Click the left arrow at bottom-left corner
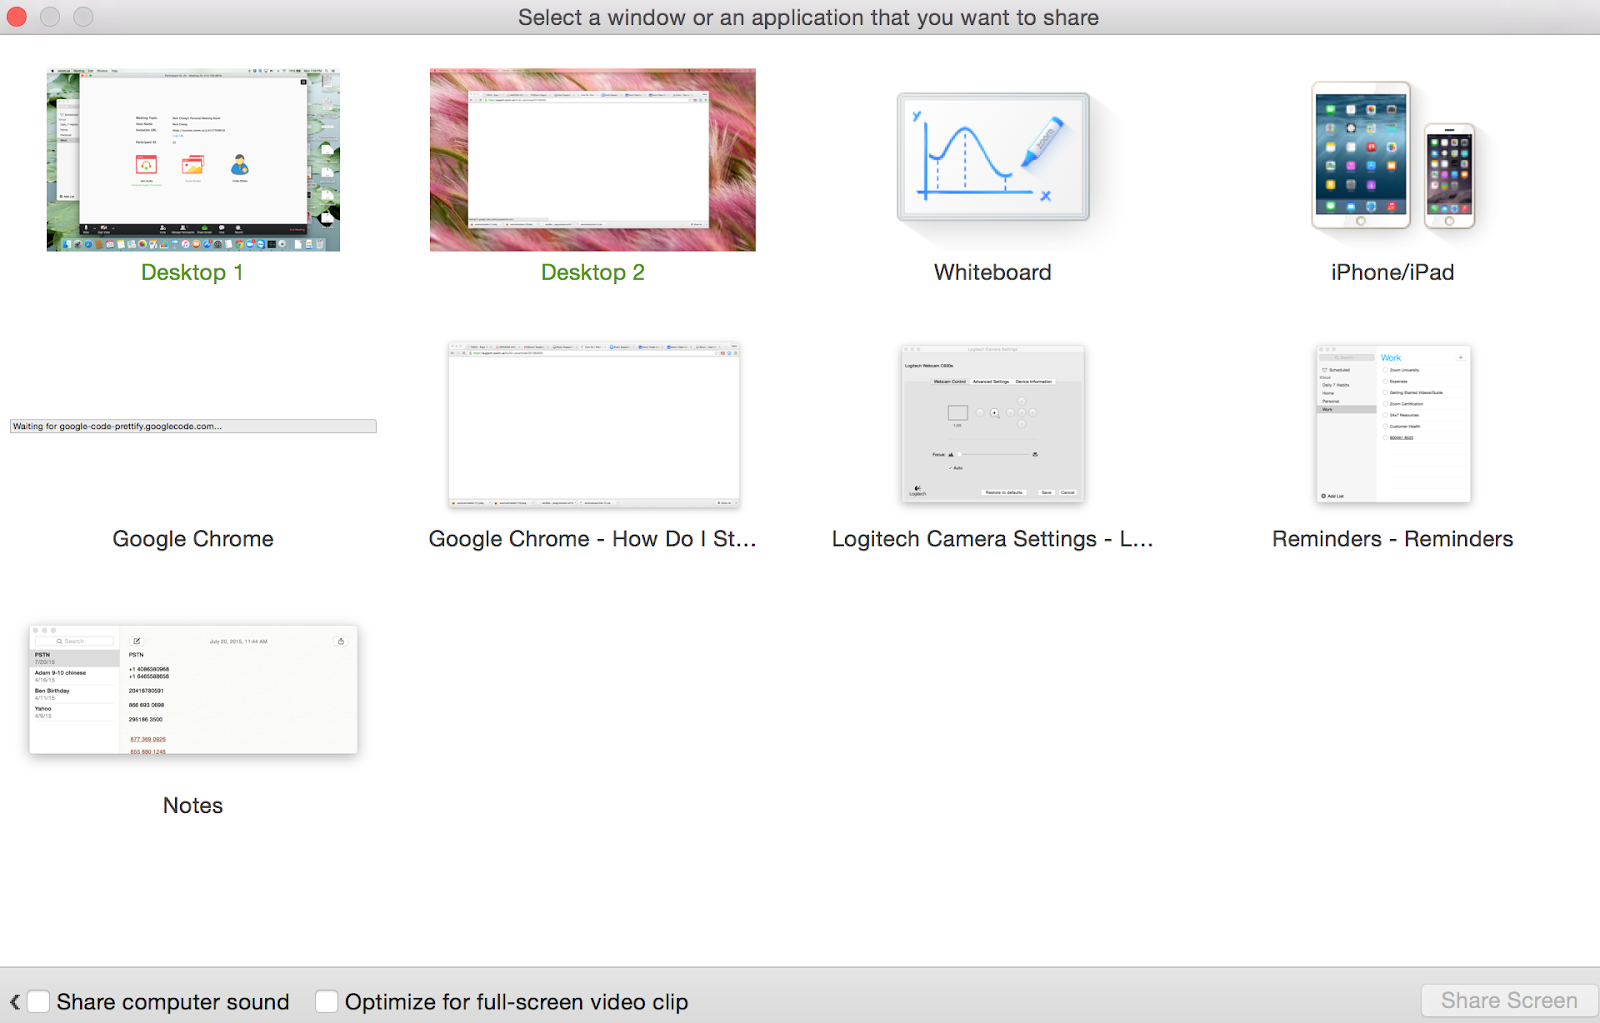 pos(15,1001)
